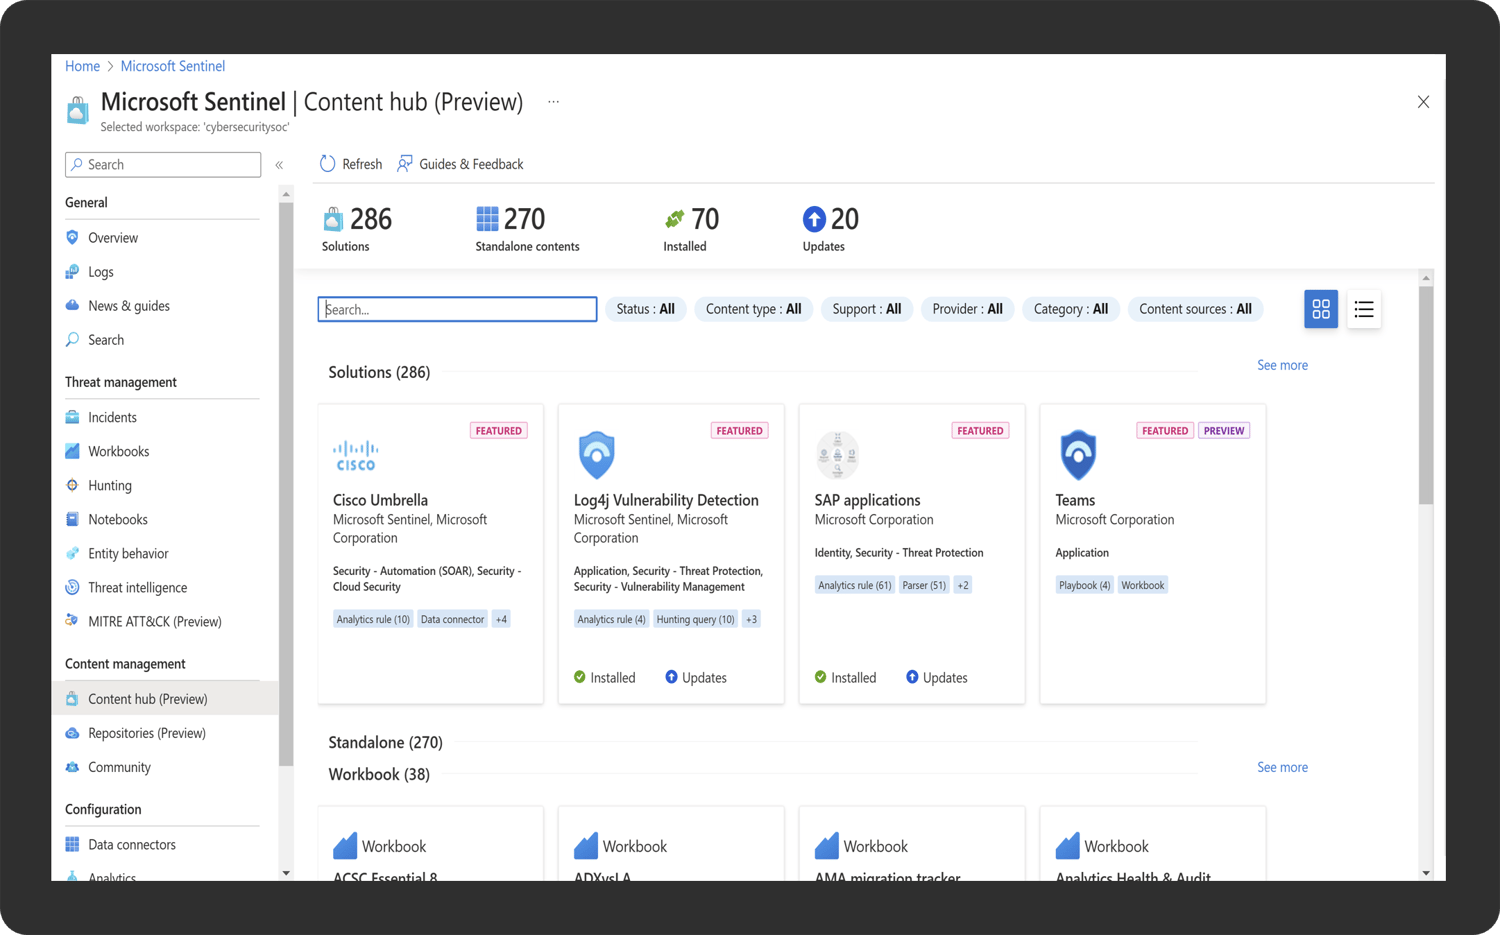Switch to grid view for content items
Image resolution: width=1500 pixels, height=935 pixels.
tap(1320, 309)
